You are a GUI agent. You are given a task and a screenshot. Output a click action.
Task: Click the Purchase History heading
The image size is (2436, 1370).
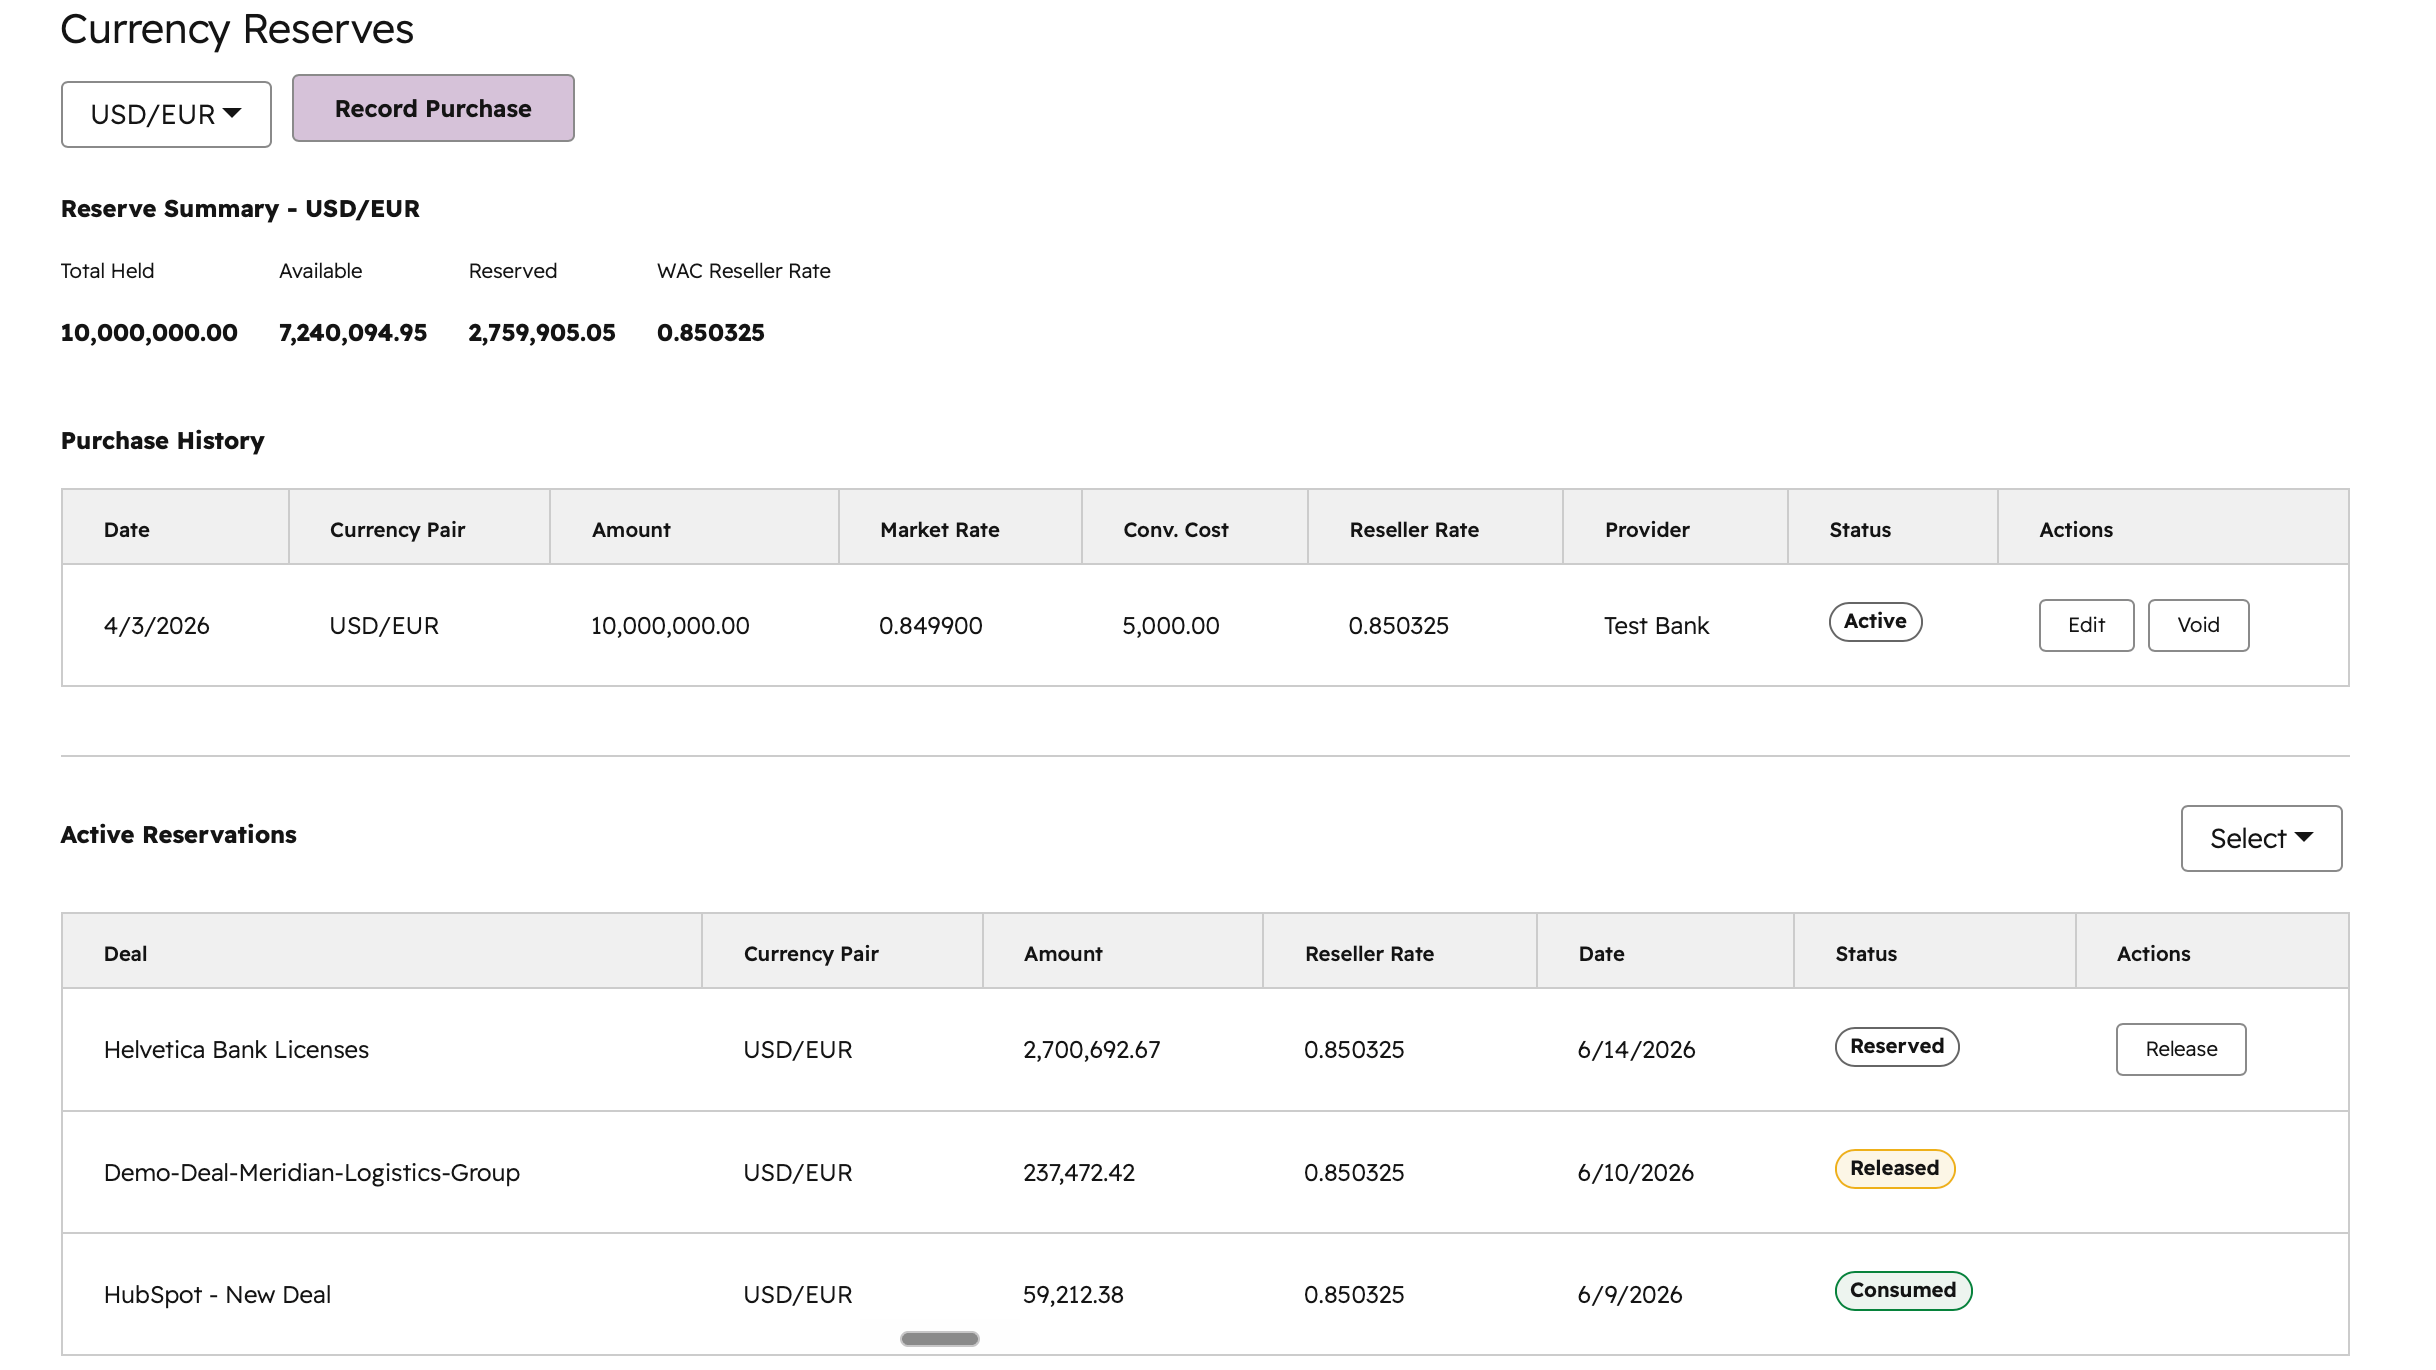(162, 440)
